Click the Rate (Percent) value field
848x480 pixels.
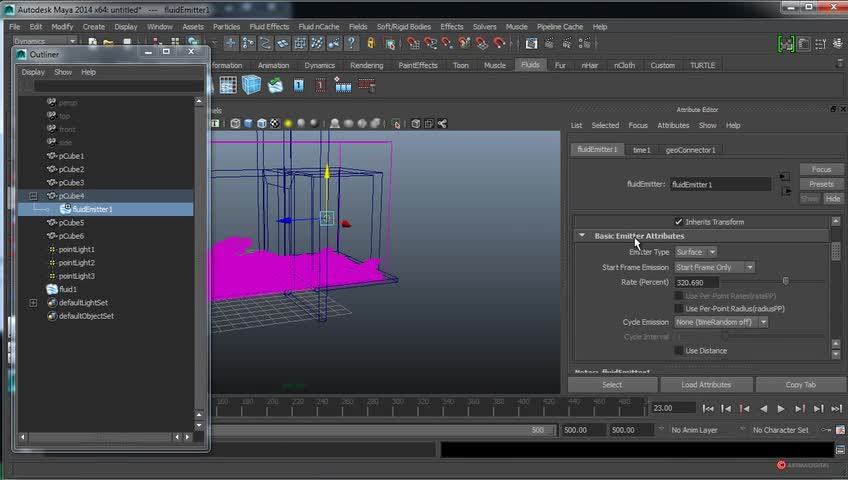click(696, 283)
